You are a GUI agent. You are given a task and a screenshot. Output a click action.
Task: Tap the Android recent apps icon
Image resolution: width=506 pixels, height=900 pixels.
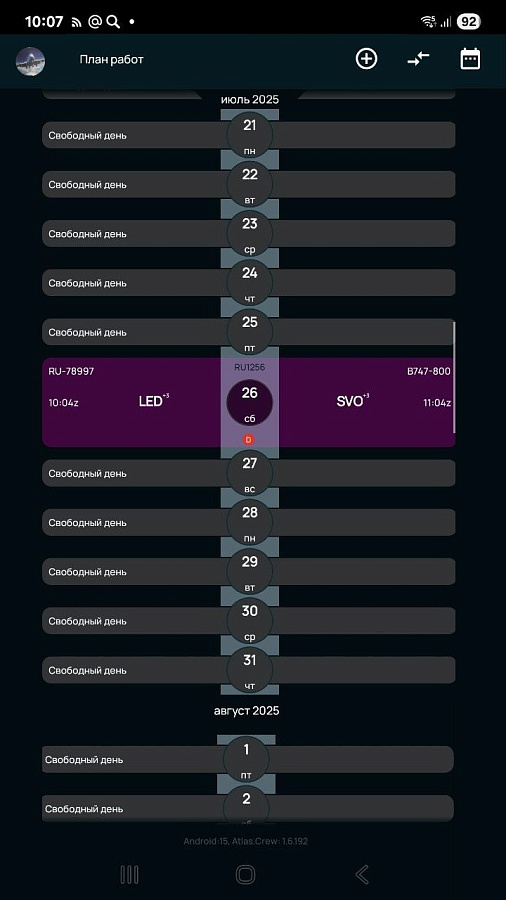pyautogui.click(x=130, y=874)
